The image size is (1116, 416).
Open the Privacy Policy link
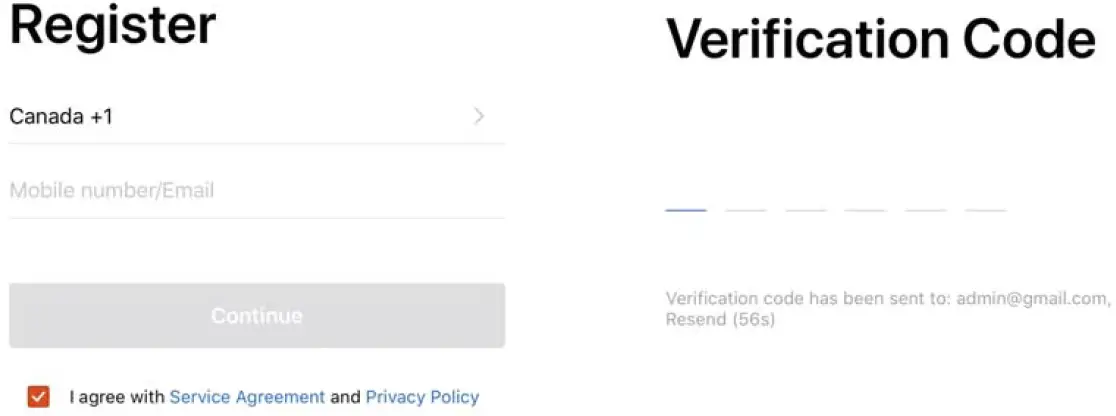point(422,397)
